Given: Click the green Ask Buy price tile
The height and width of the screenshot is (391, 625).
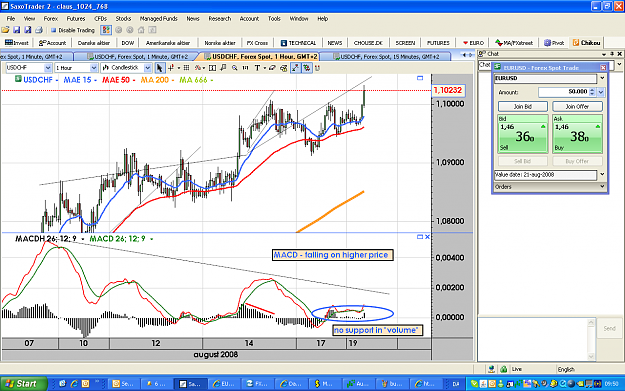Looking at the screenshot, I should coord(577,134).
